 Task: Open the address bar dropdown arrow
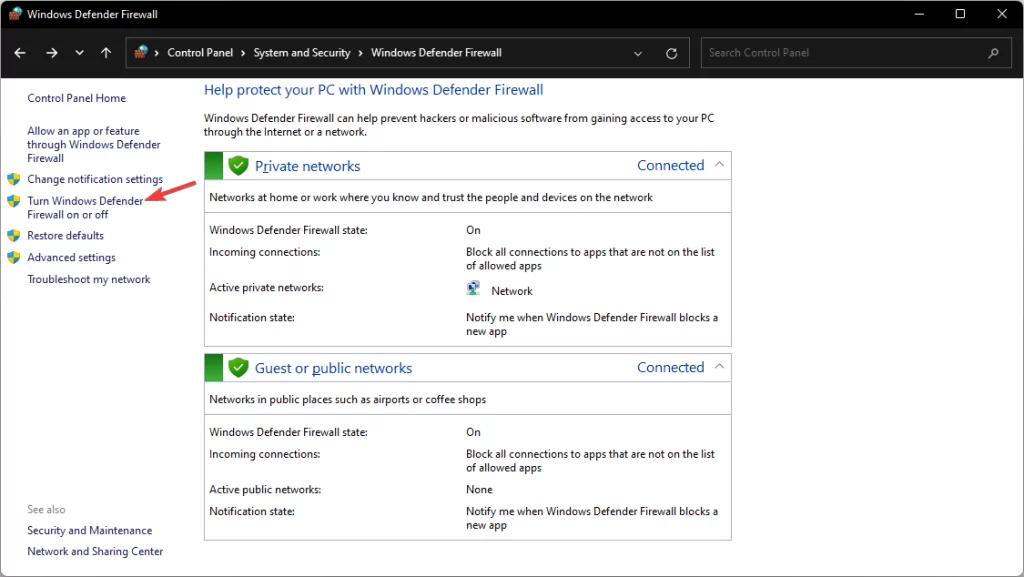(638, 52)
